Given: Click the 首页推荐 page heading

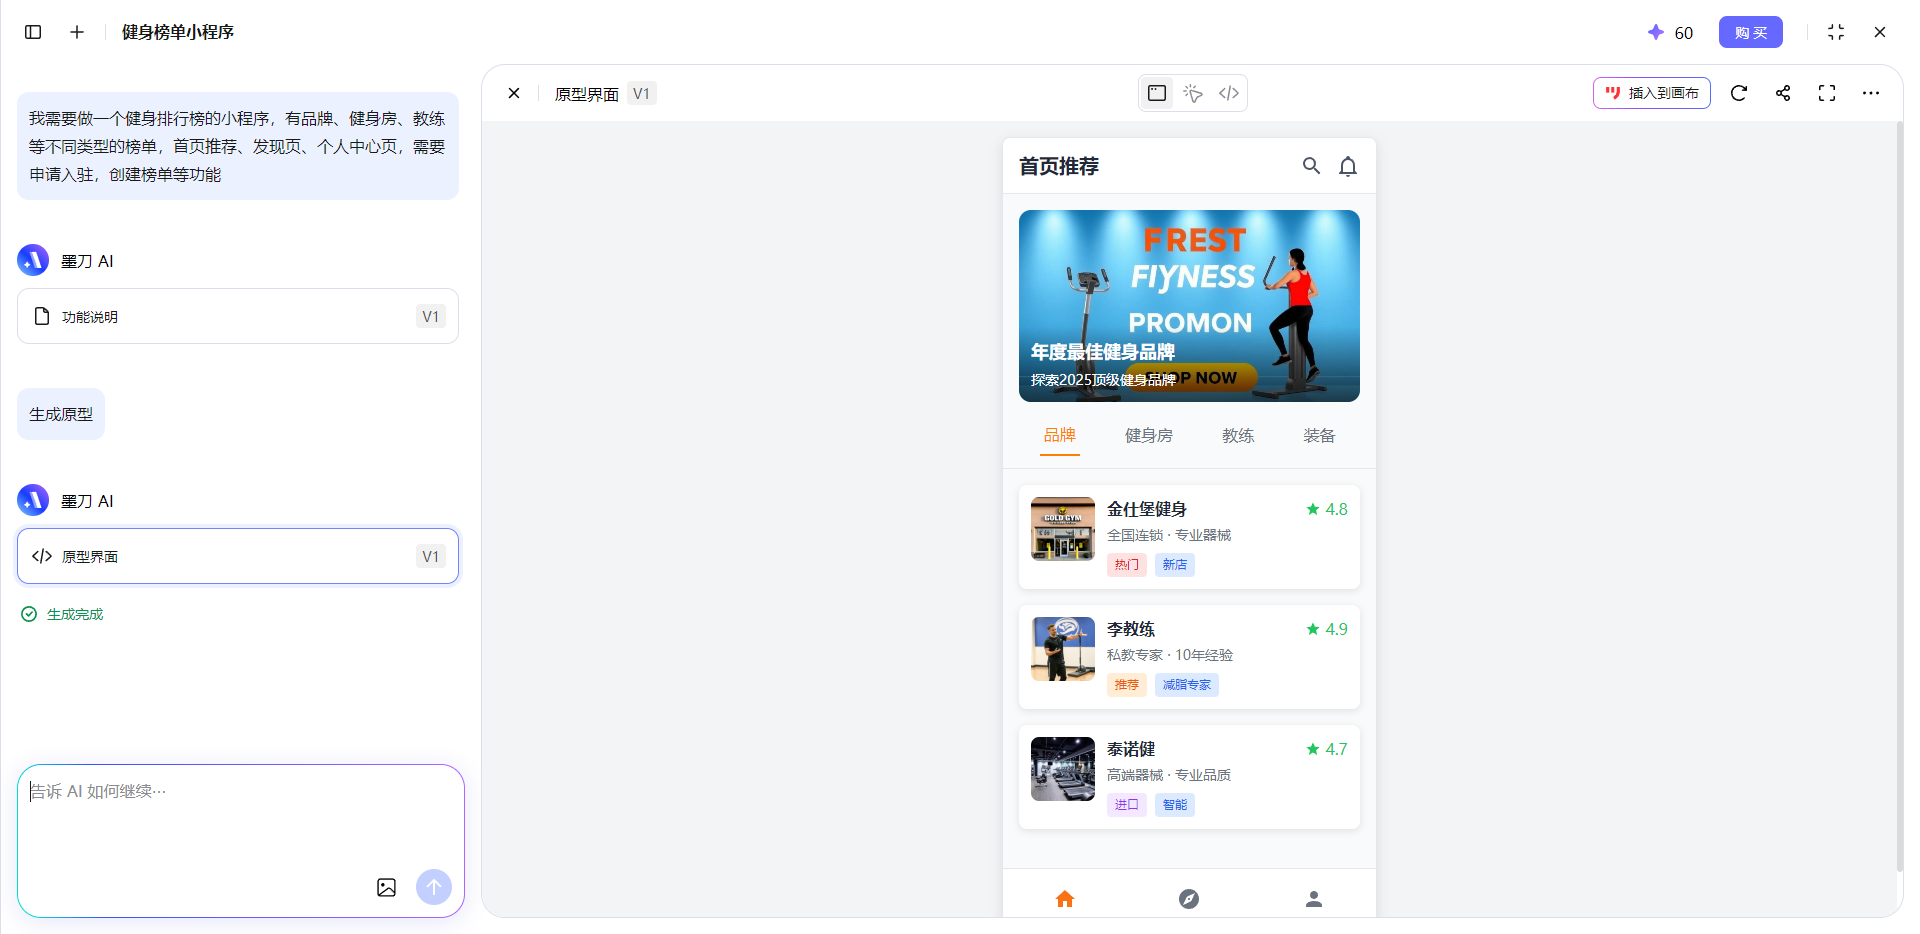Looking at the screenshot, I should 1059,166.
